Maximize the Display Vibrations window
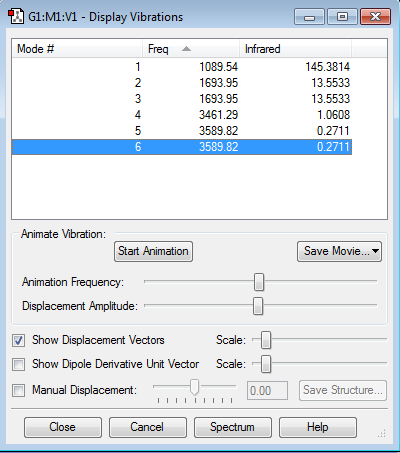Image resolution: width=400 pixels, height=453 pixels. click(x=342, y=17)
